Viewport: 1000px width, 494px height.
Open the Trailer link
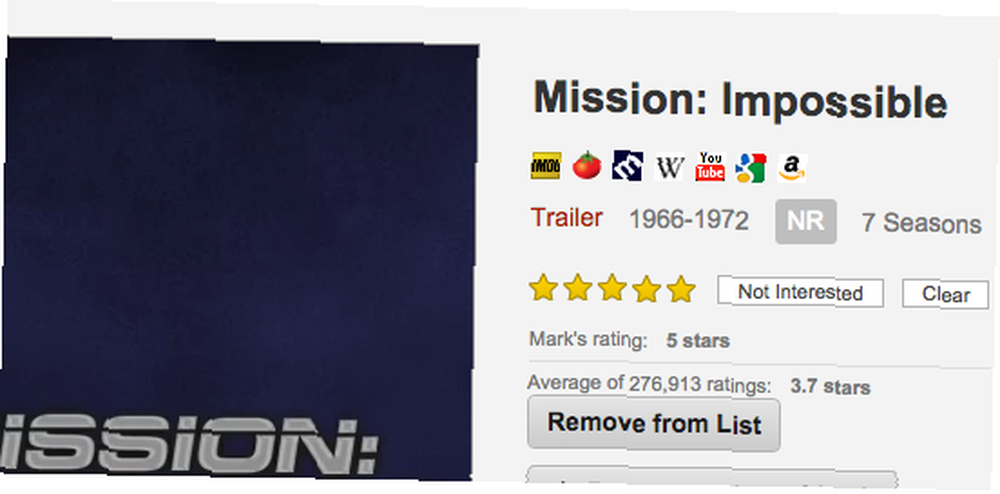coord(566,218)
